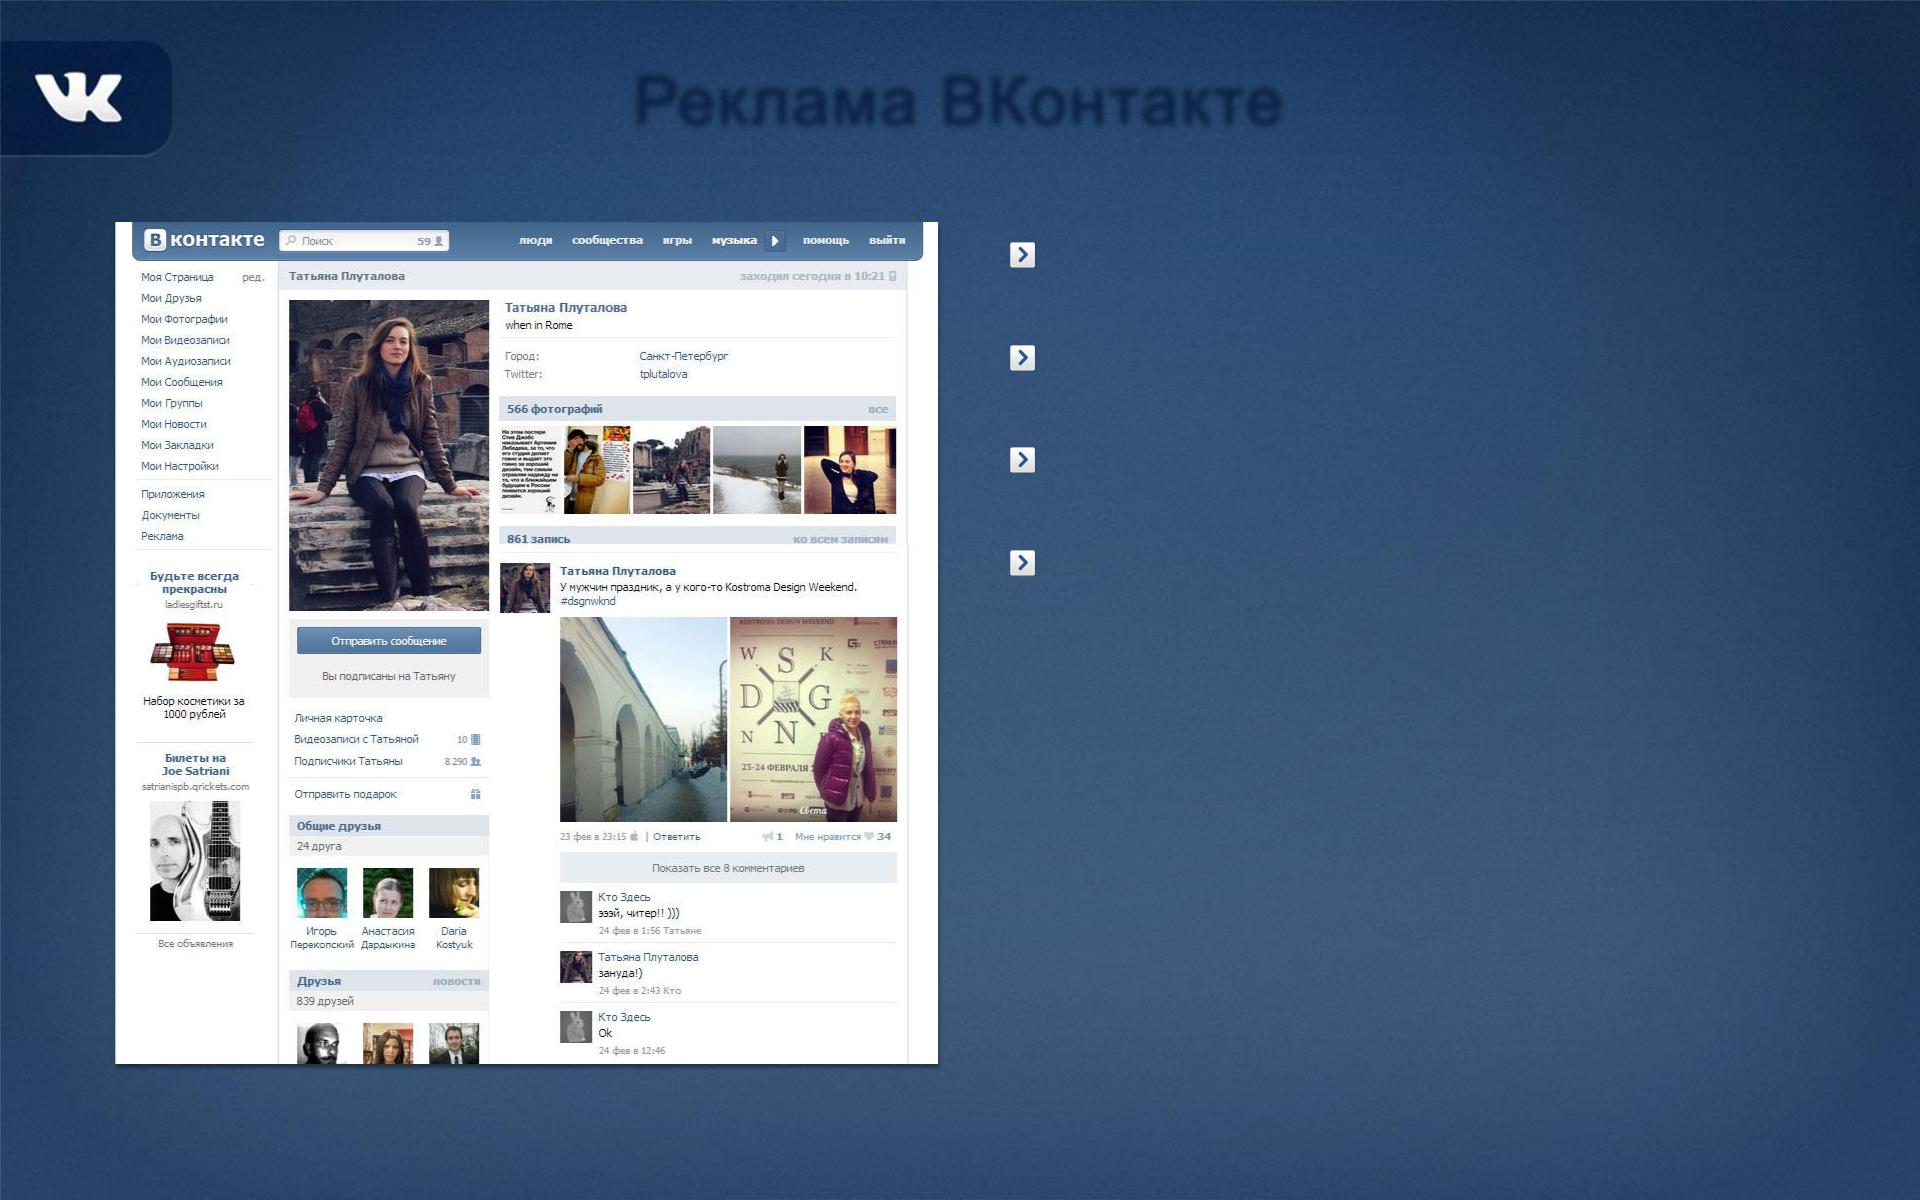Screen dimensions: 1920x1200
Task: Open Видеозаписи с Татьяной link
Action: [x=356, y=739]
